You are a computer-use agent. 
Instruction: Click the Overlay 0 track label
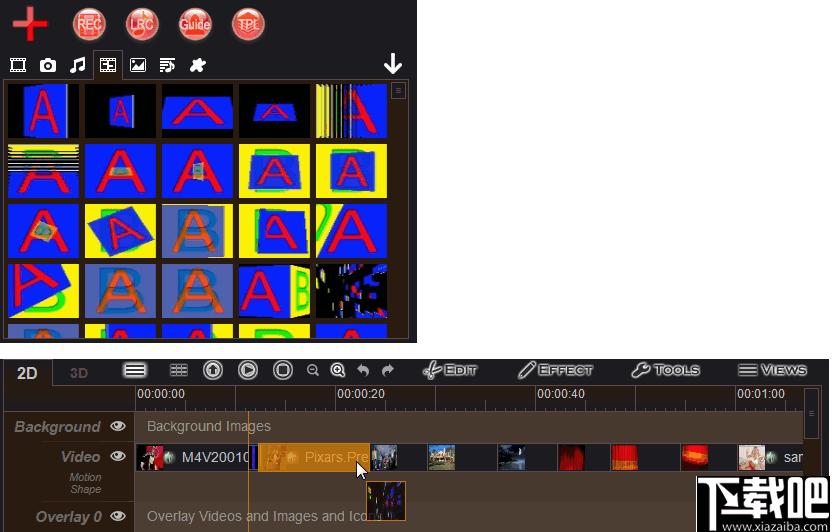point(68,517)
